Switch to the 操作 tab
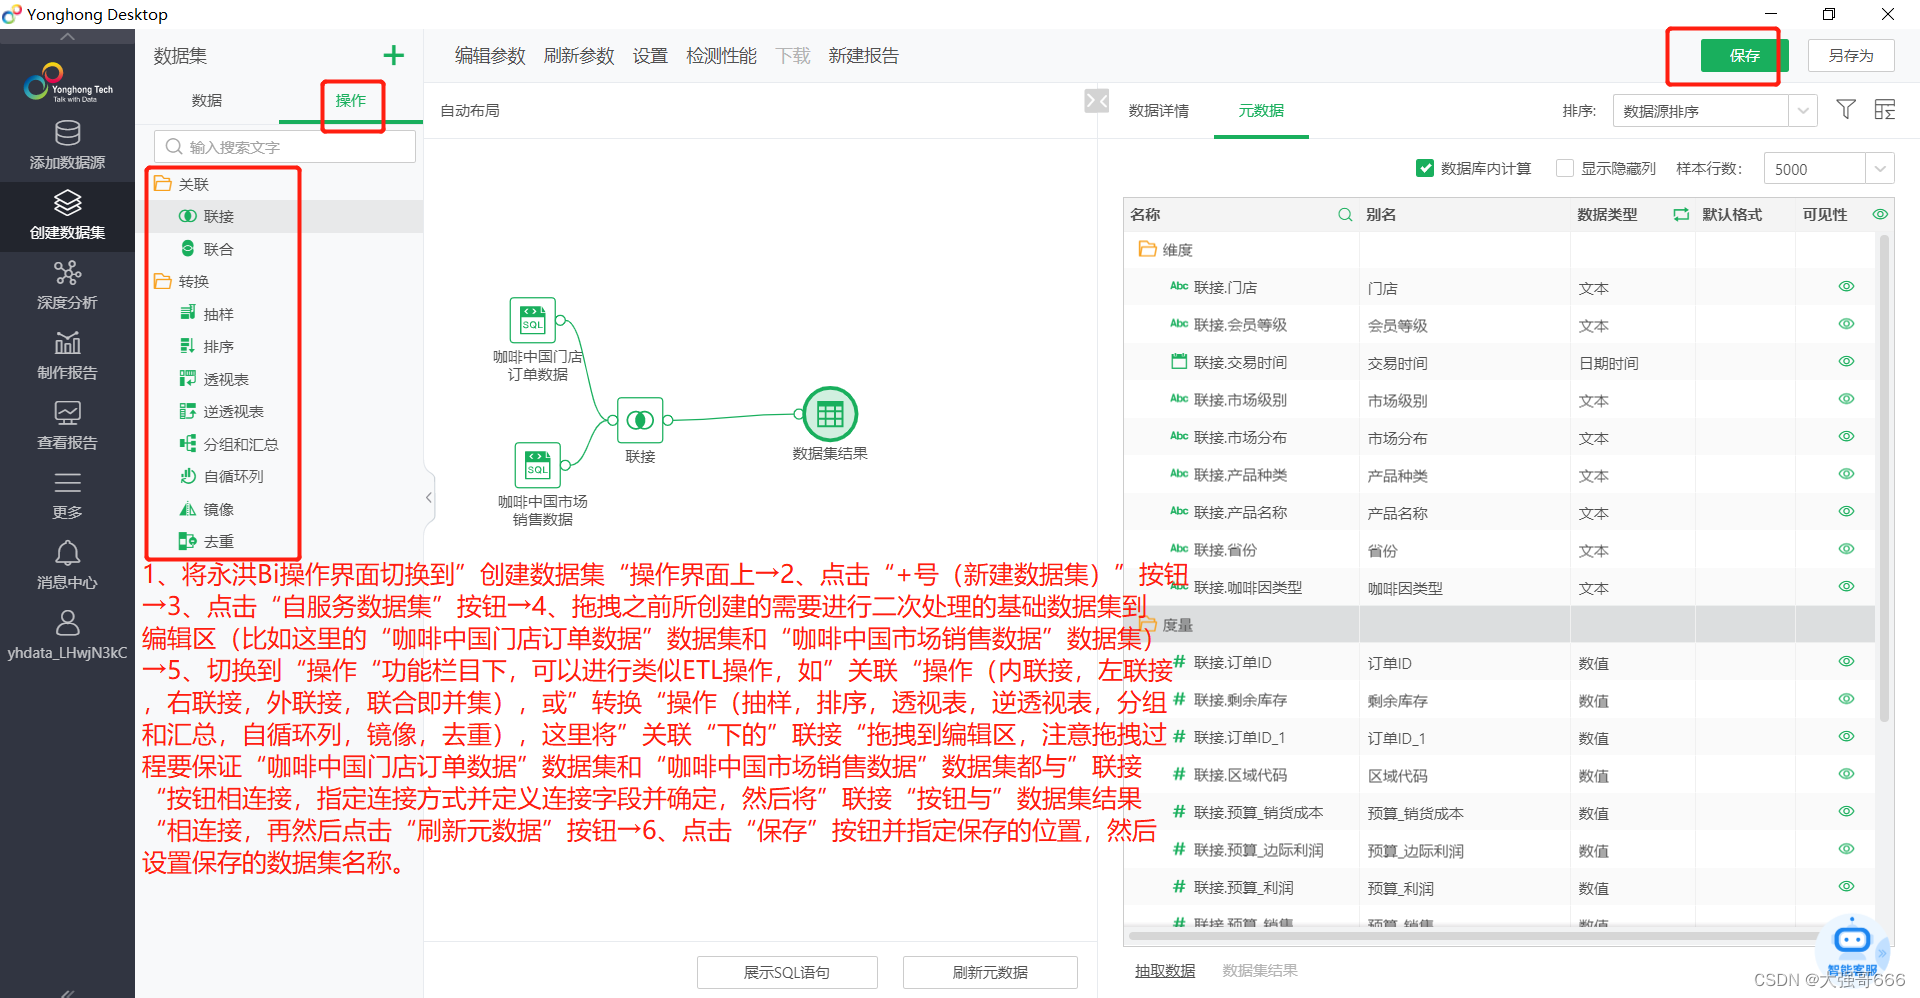The image size is (1920, 998). [351, 101]
